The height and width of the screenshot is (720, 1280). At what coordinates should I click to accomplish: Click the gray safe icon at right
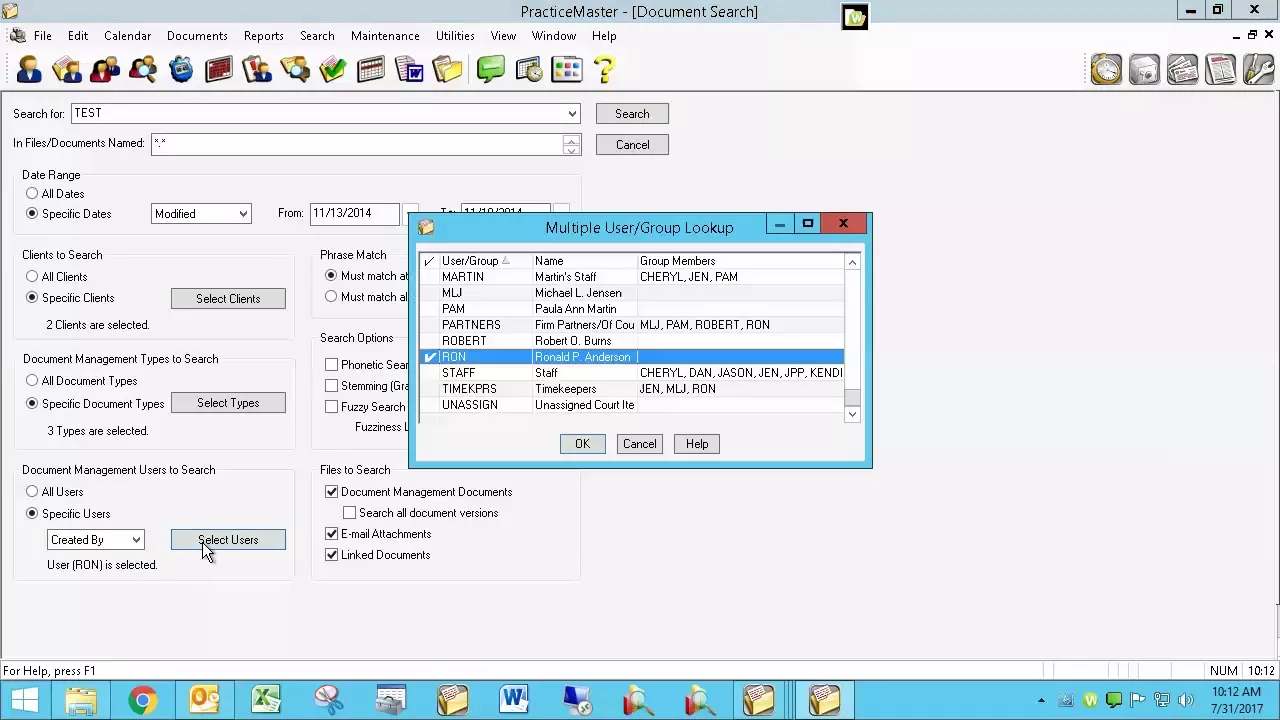tap(1145, 69)
